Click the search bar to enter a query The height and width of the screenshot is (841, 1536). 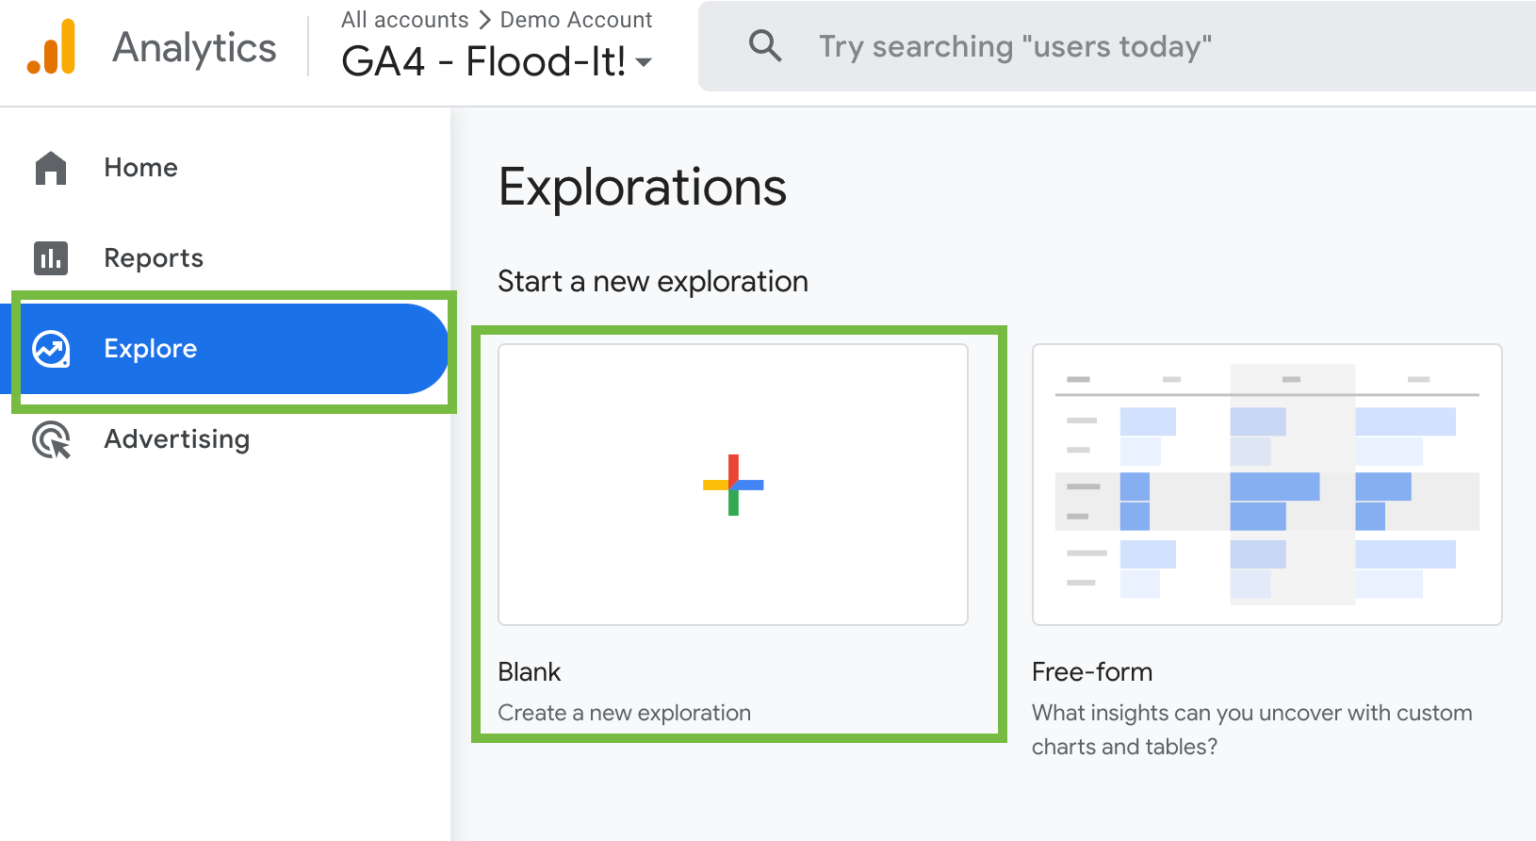[x=1015, y=46]
